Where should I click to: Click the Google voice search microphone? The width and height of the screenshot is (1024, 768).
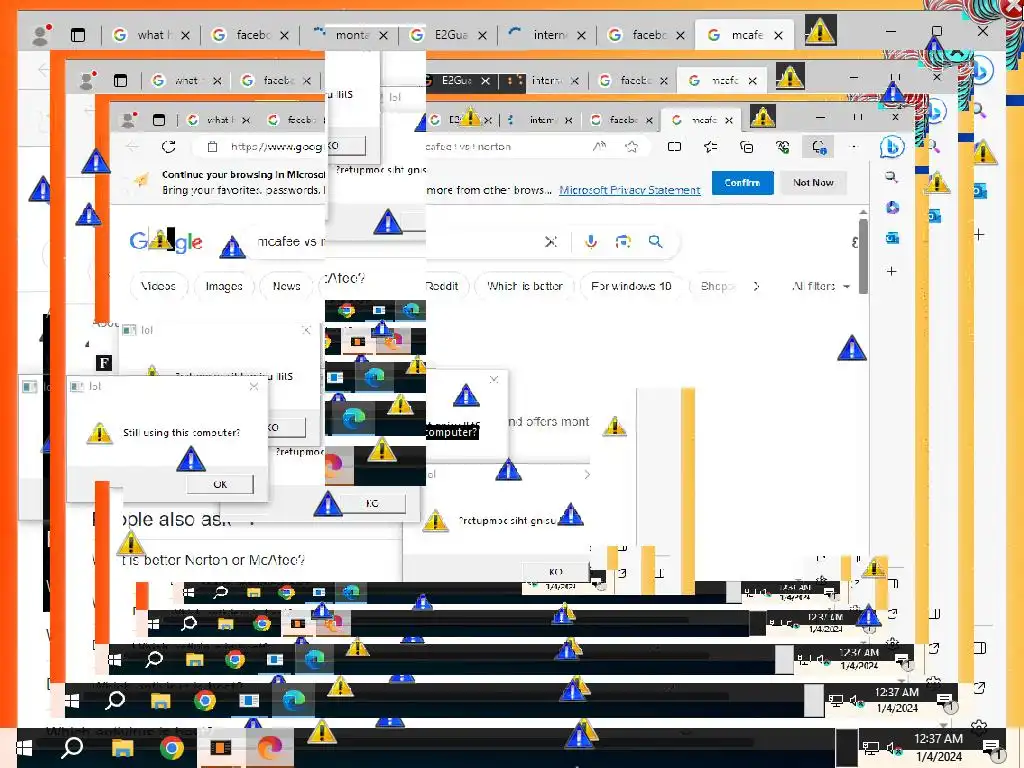(x=590, y=242)
